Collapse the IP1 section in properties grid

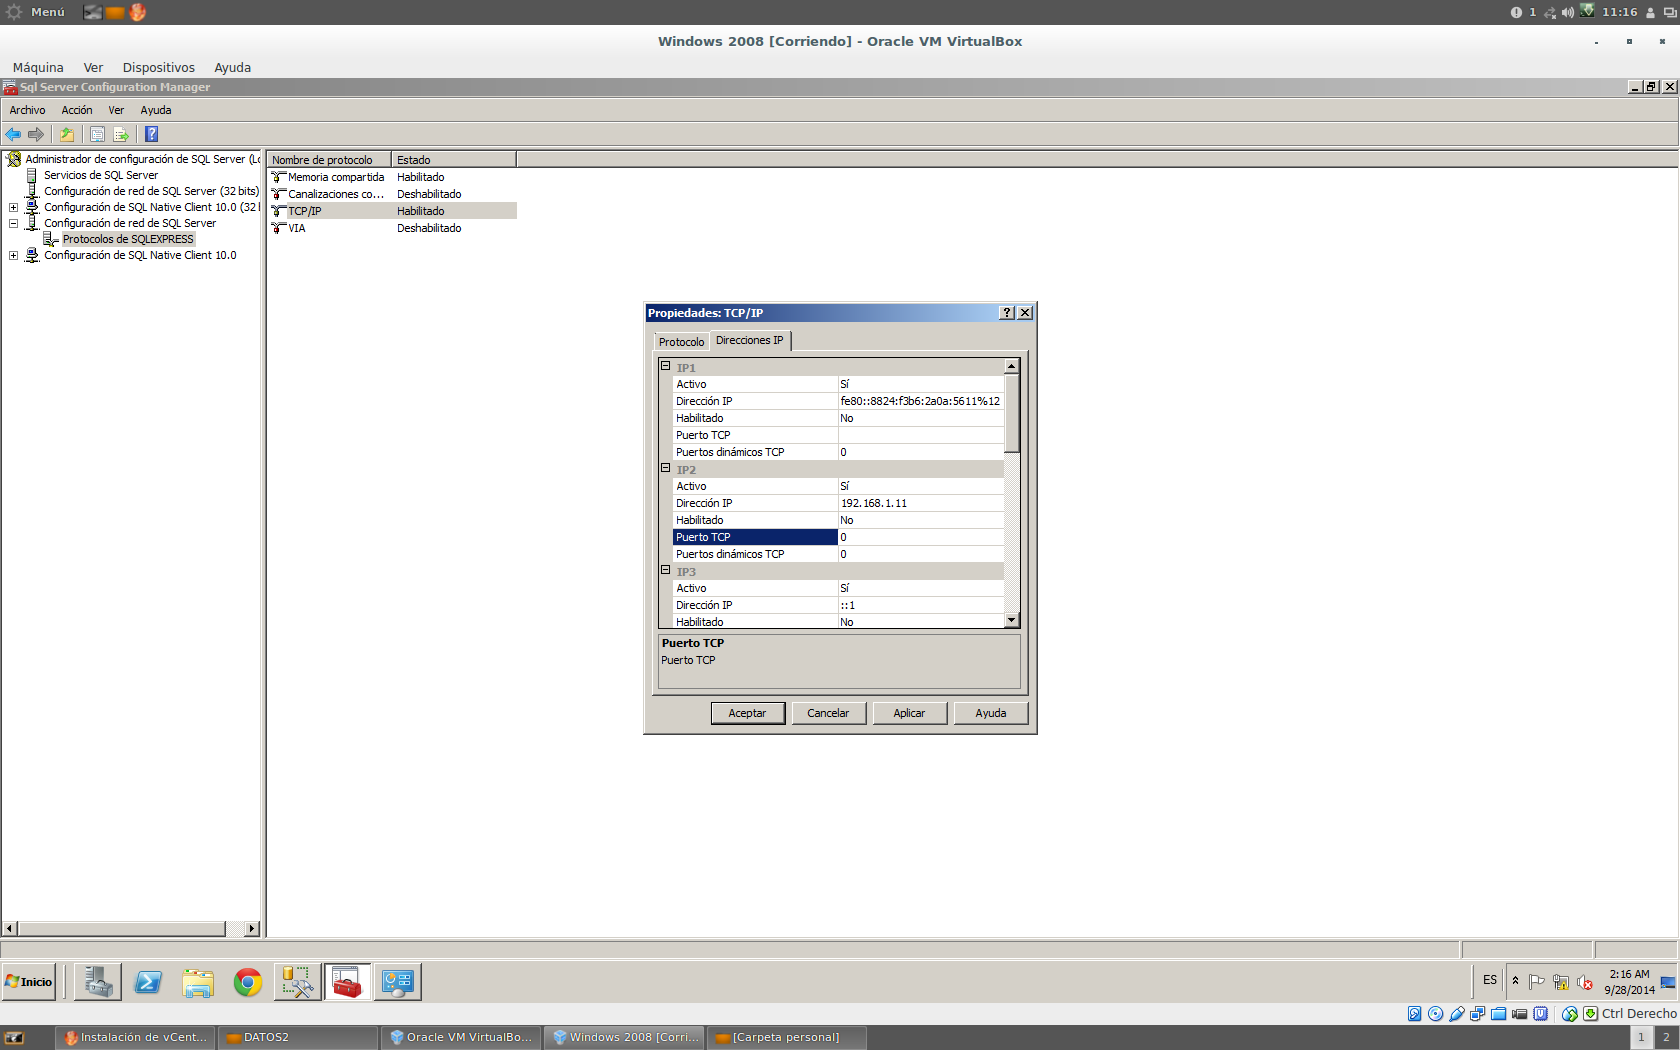666,367
